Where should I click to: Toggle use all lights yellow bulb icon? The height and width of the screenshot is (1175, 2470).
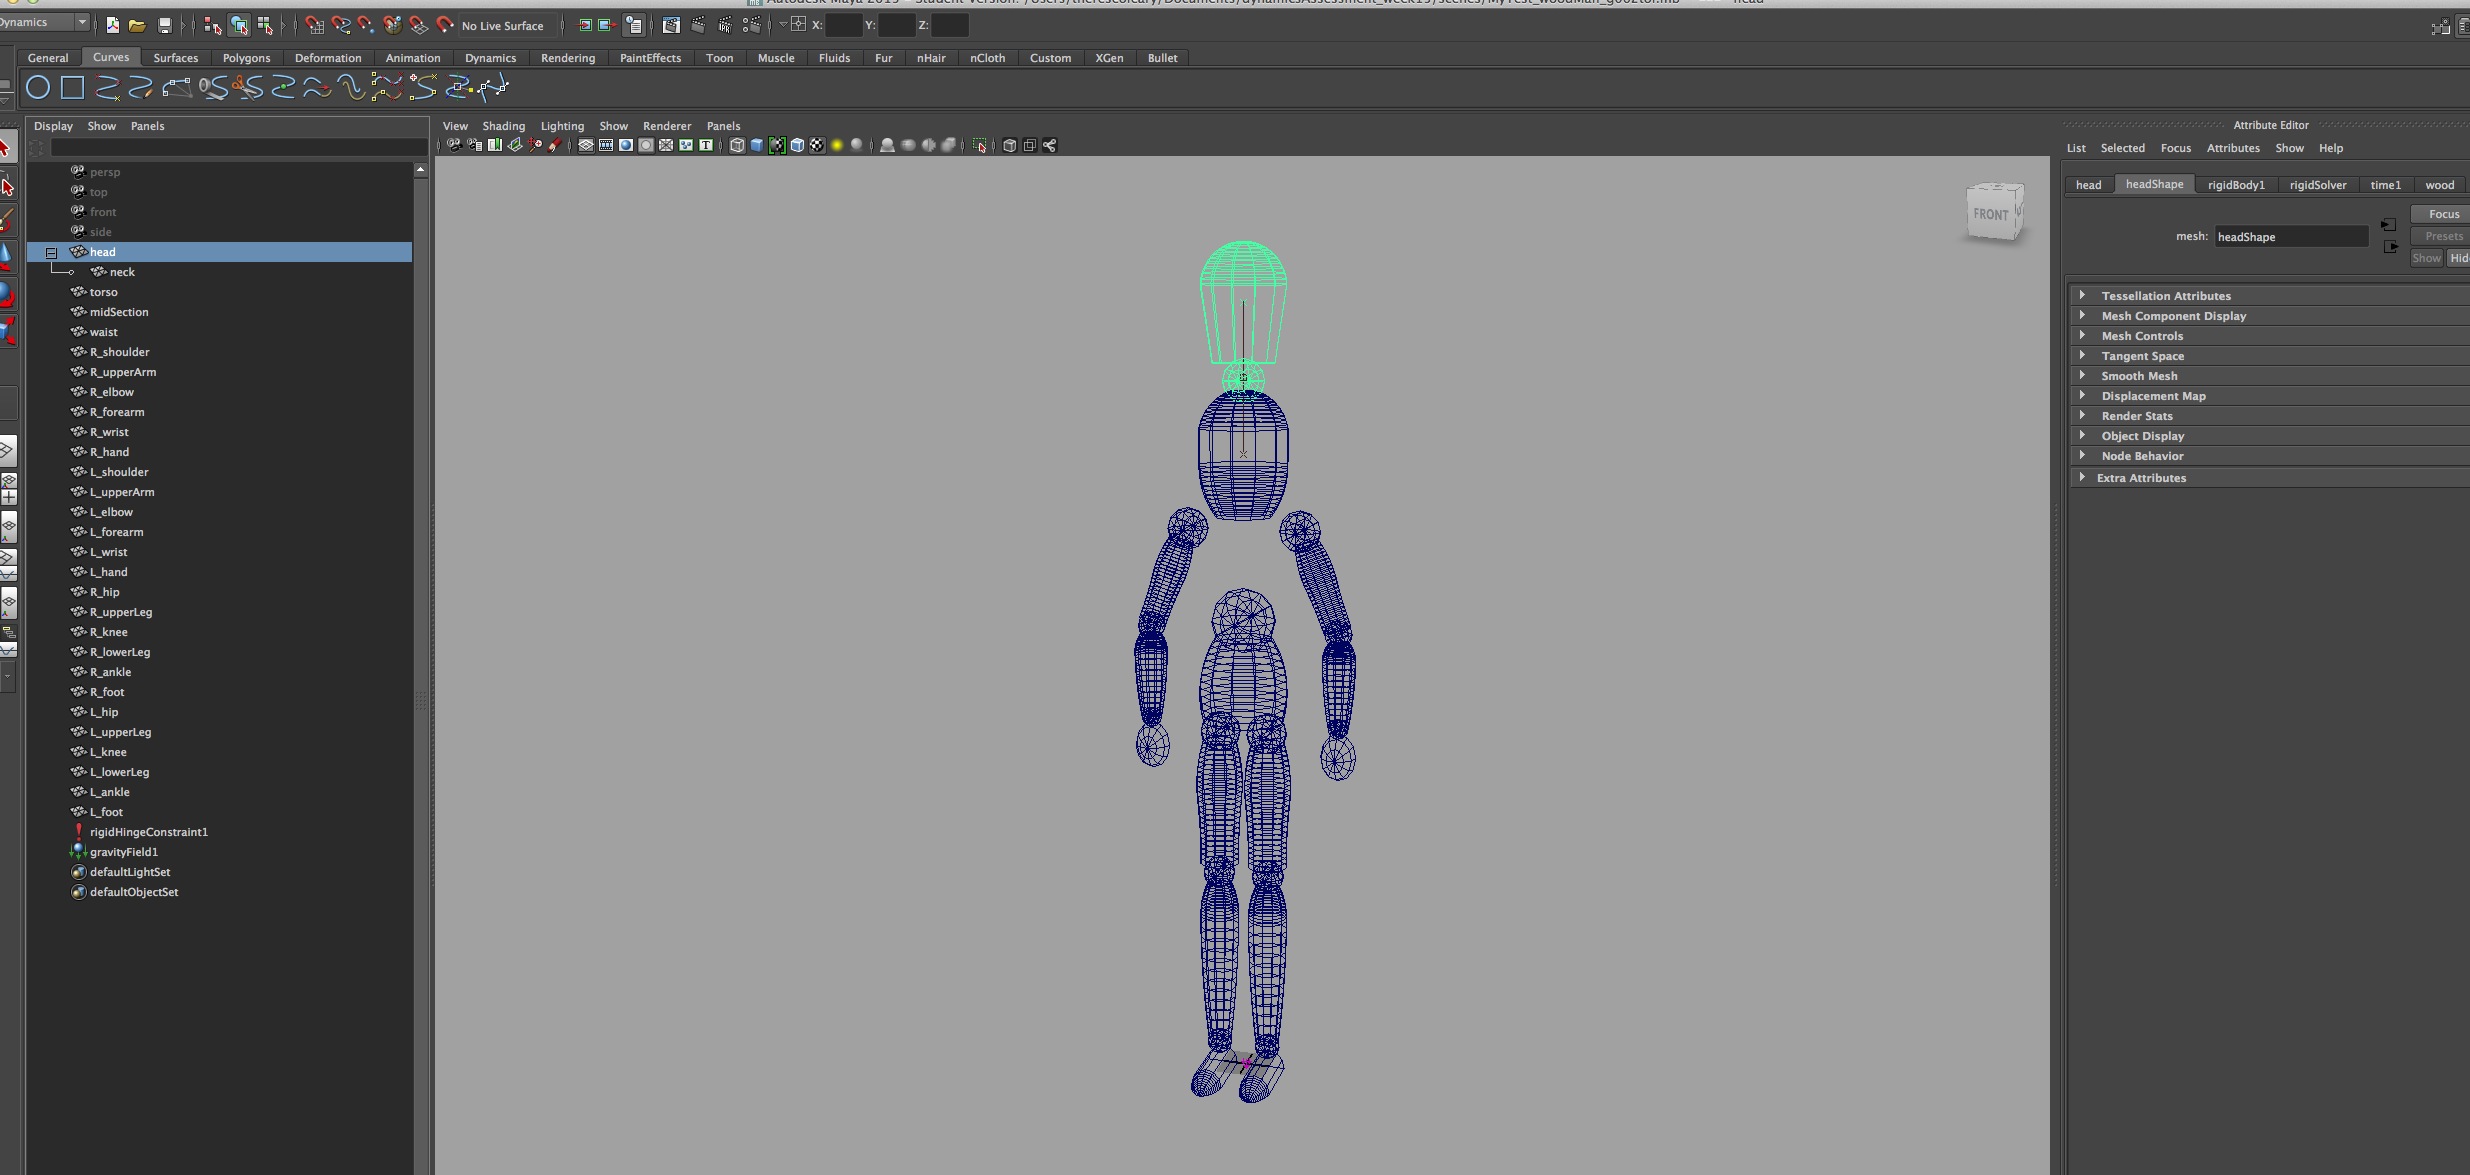(837, 145)
